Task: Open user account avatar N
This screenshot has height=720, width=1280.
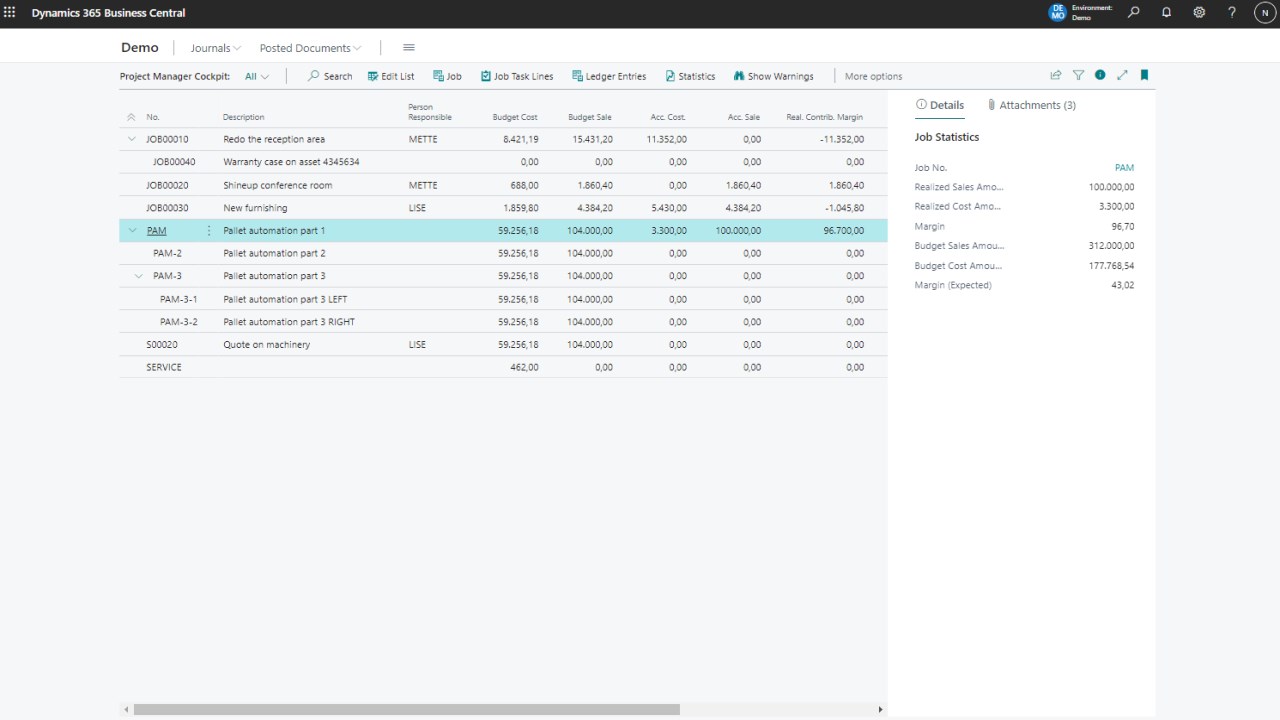Action: click(1265, 13)
